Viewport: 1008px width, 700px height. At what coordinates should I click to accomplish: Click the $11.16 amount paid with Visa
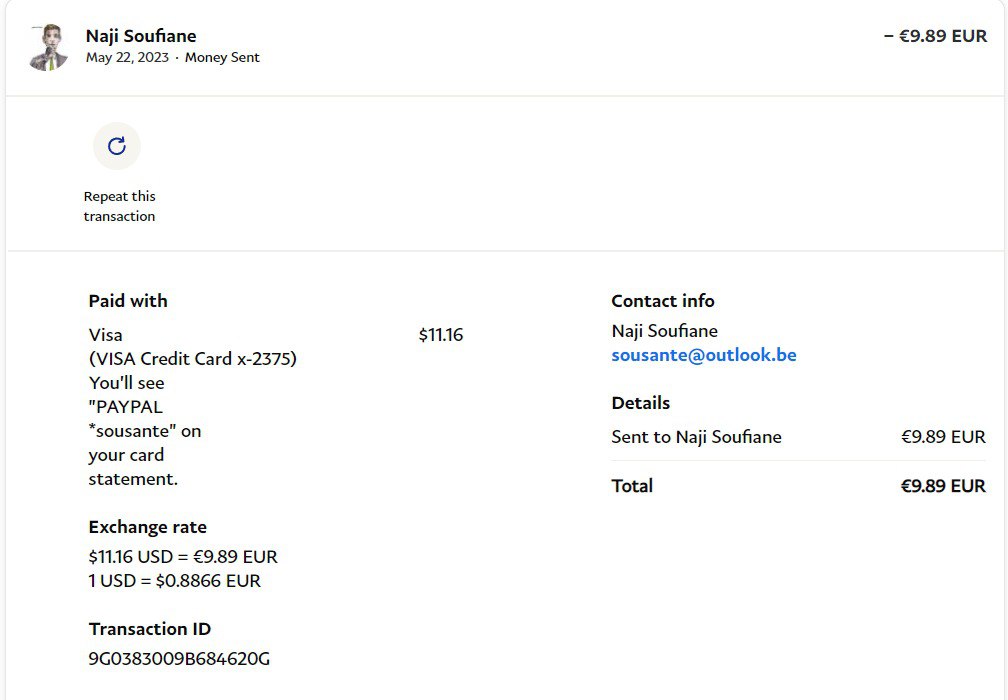click(x=440, y=335)
